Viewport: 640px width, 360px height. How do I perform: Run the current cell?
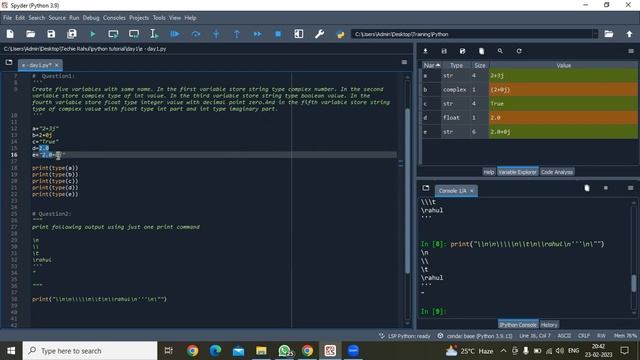[x=113, y=34]
